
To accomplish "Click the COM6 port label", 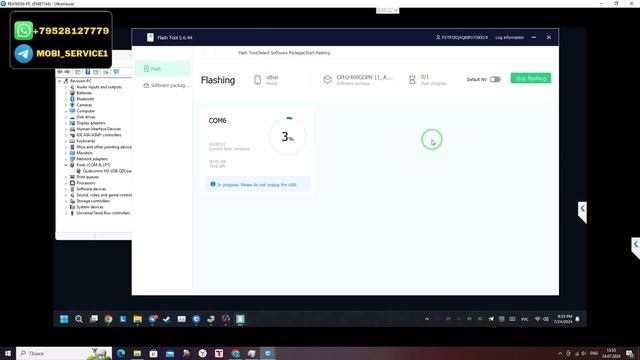I will coord(217,121).
